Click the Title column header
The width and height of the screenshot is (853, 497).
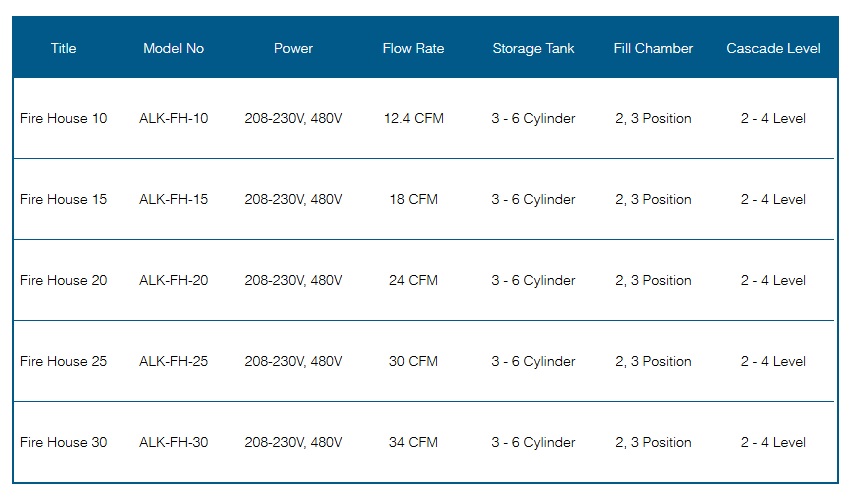pos(64,48)
